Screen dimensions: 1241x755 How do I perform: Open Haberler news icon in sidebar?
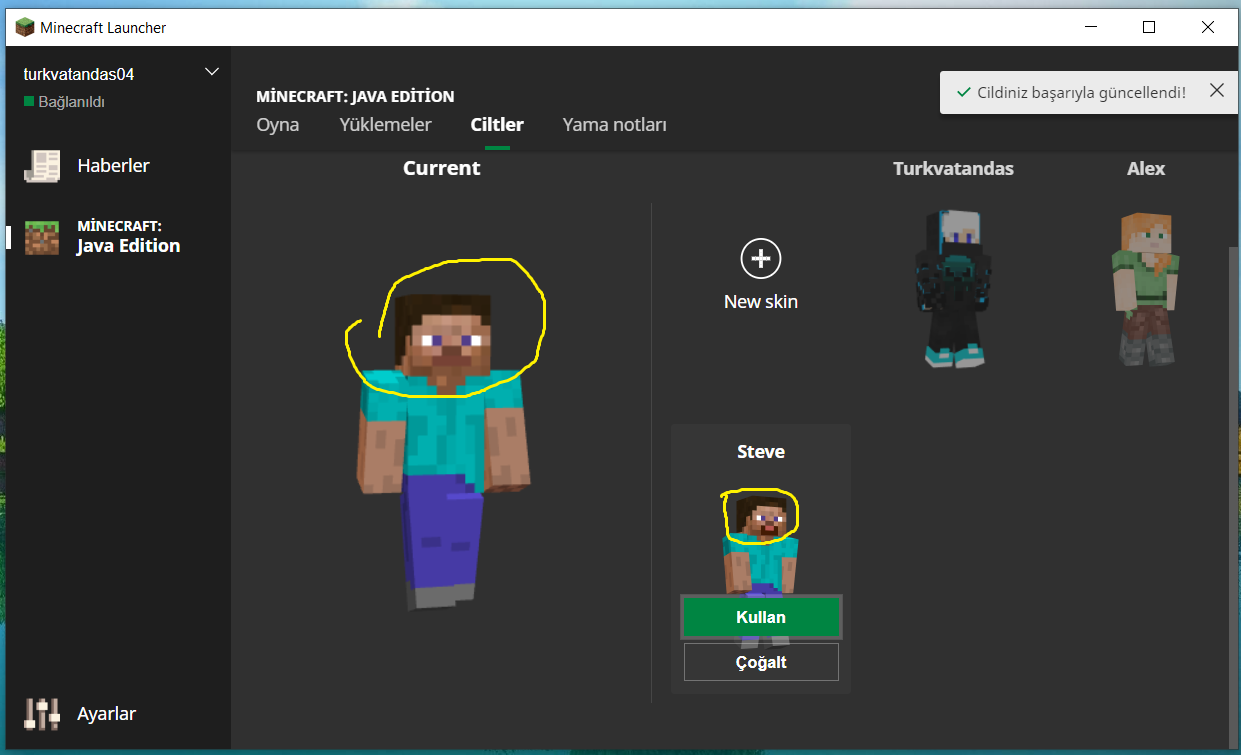pos(42,166)
